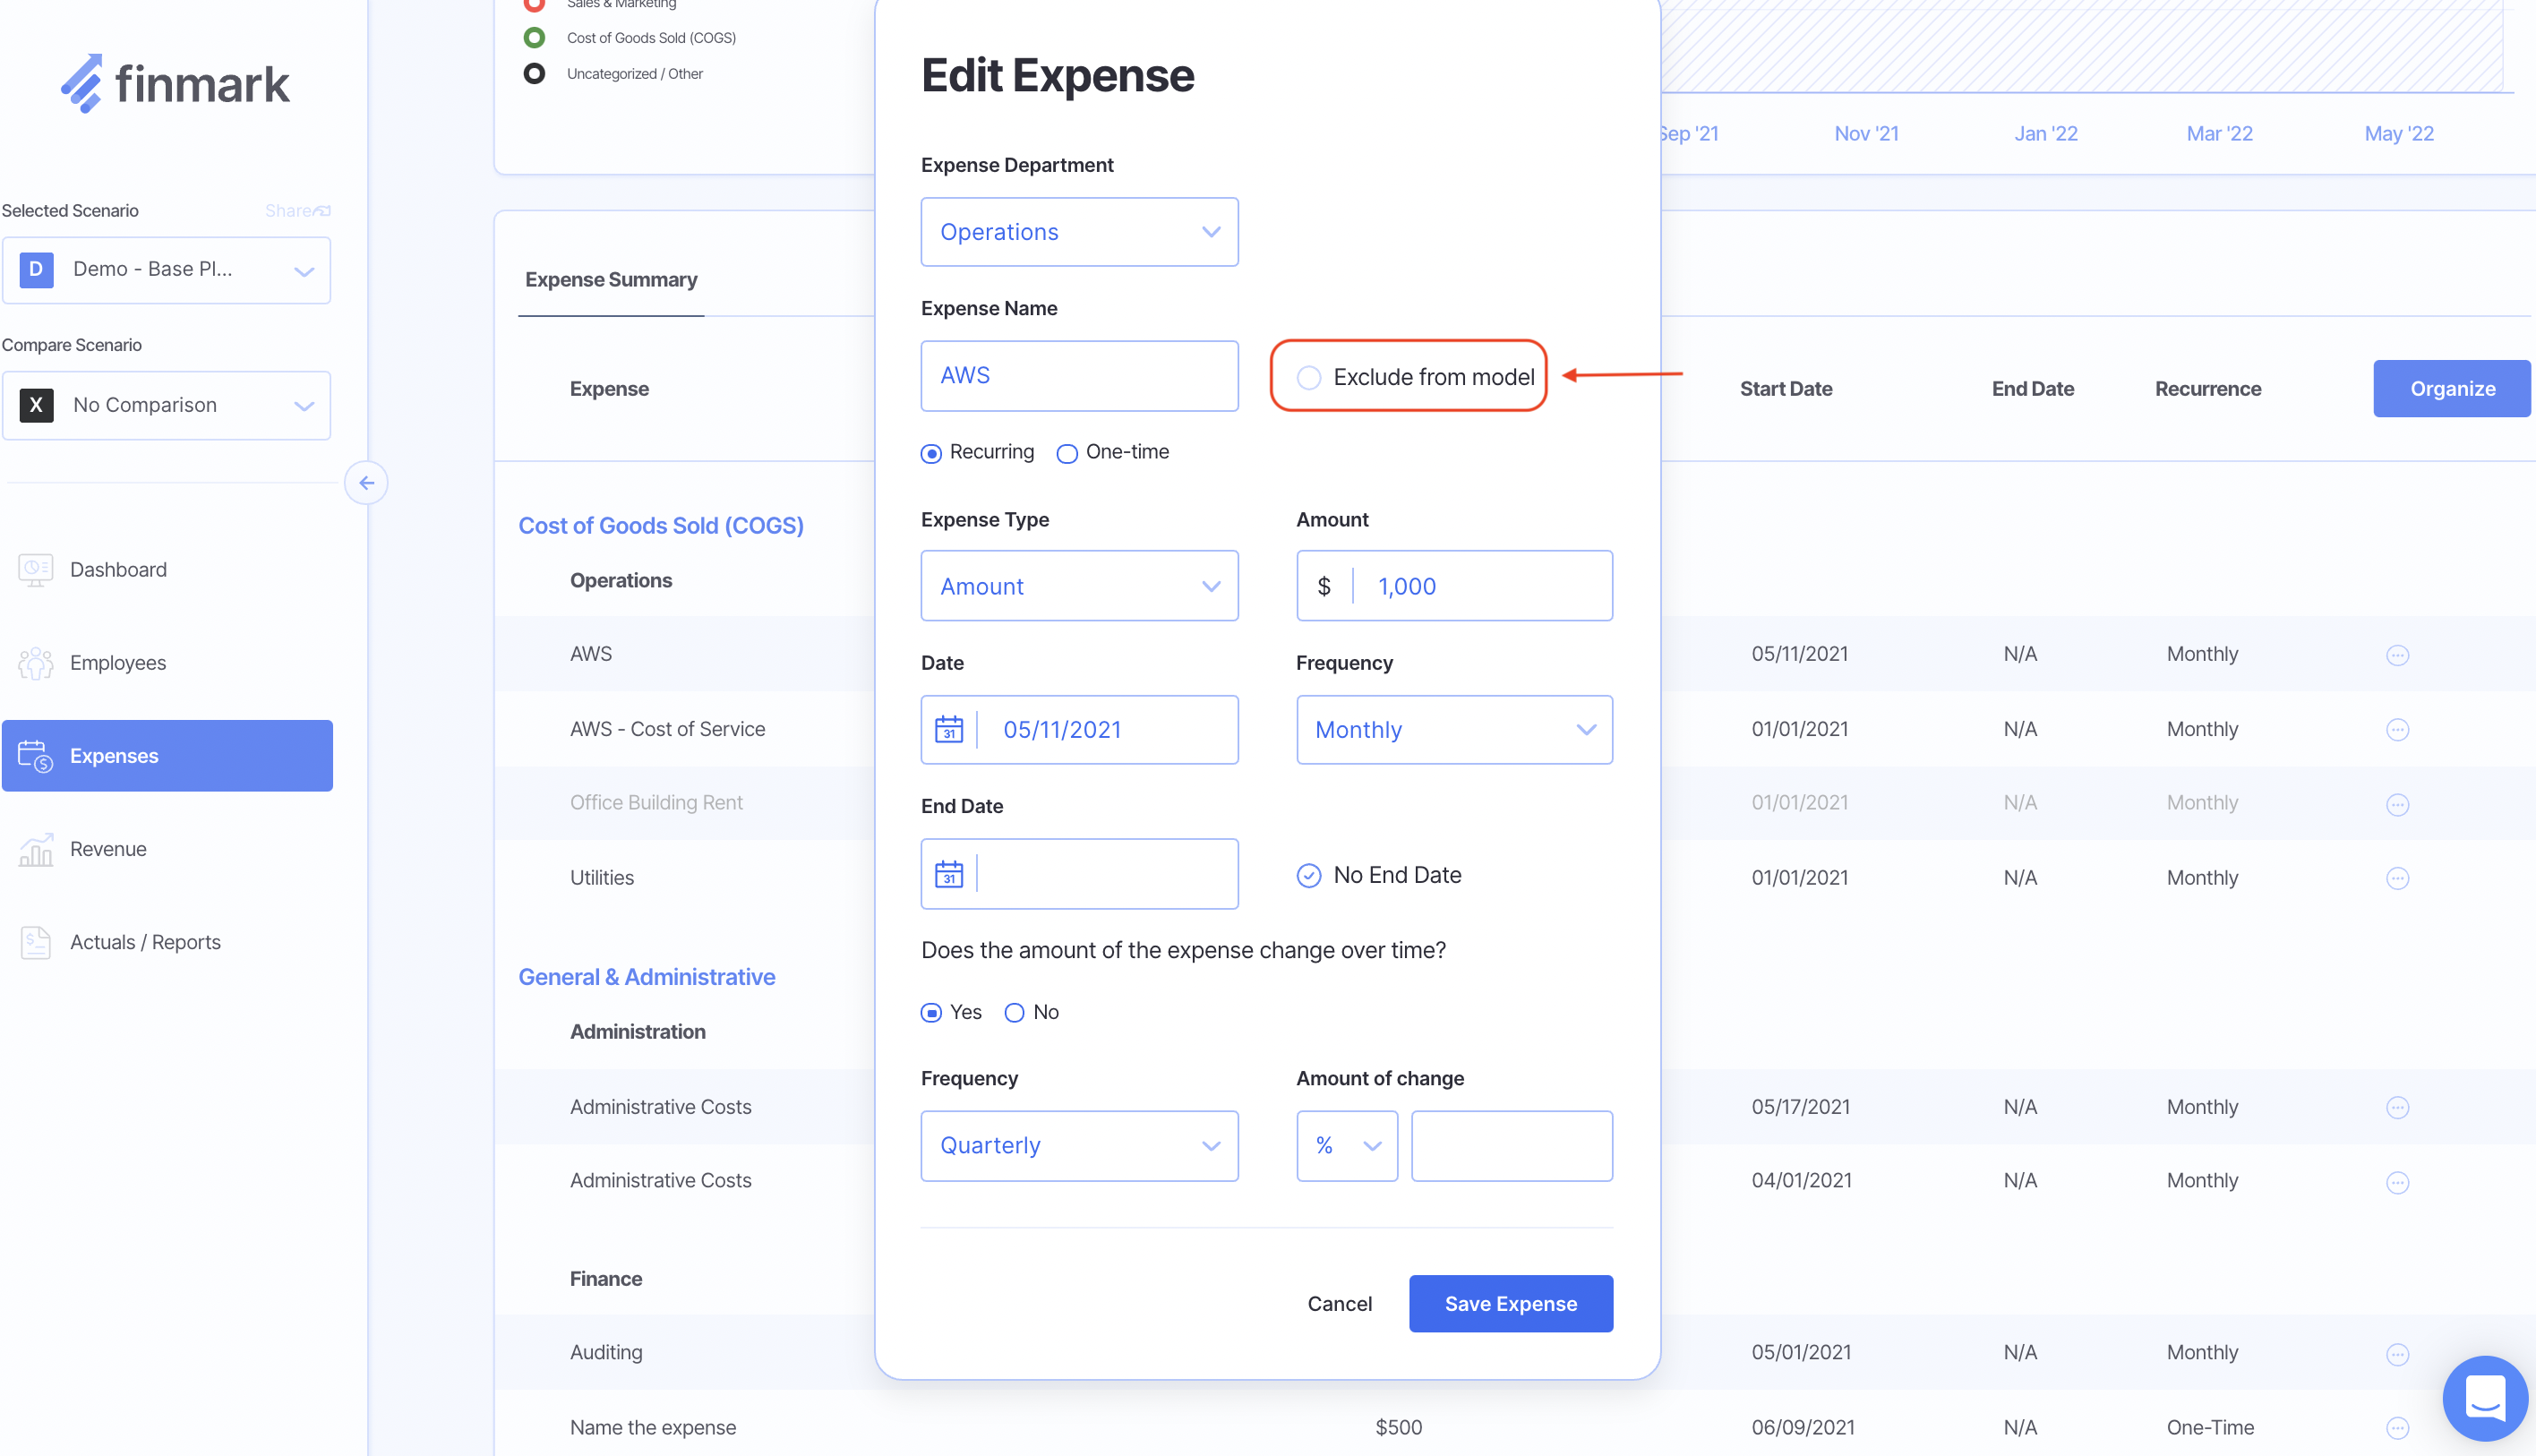The height and width of the screenshot is (1456, 2536).
Task: Cancel the Edit Expense dialog
Action: point(1339,1304)
